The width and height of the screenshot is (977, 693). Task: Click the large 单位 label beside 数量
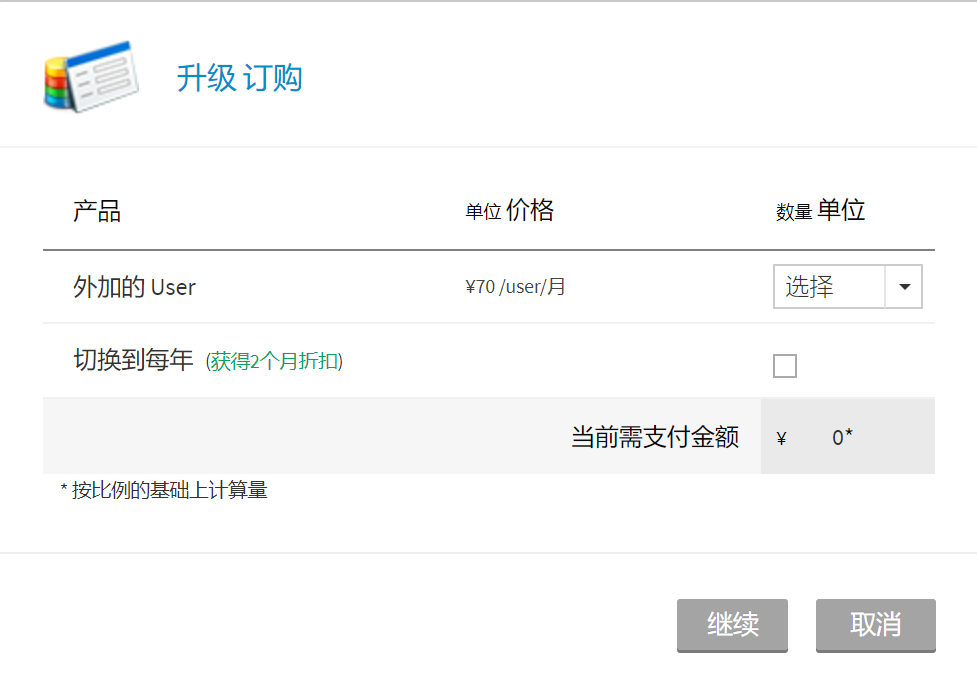tap(841, 210)
